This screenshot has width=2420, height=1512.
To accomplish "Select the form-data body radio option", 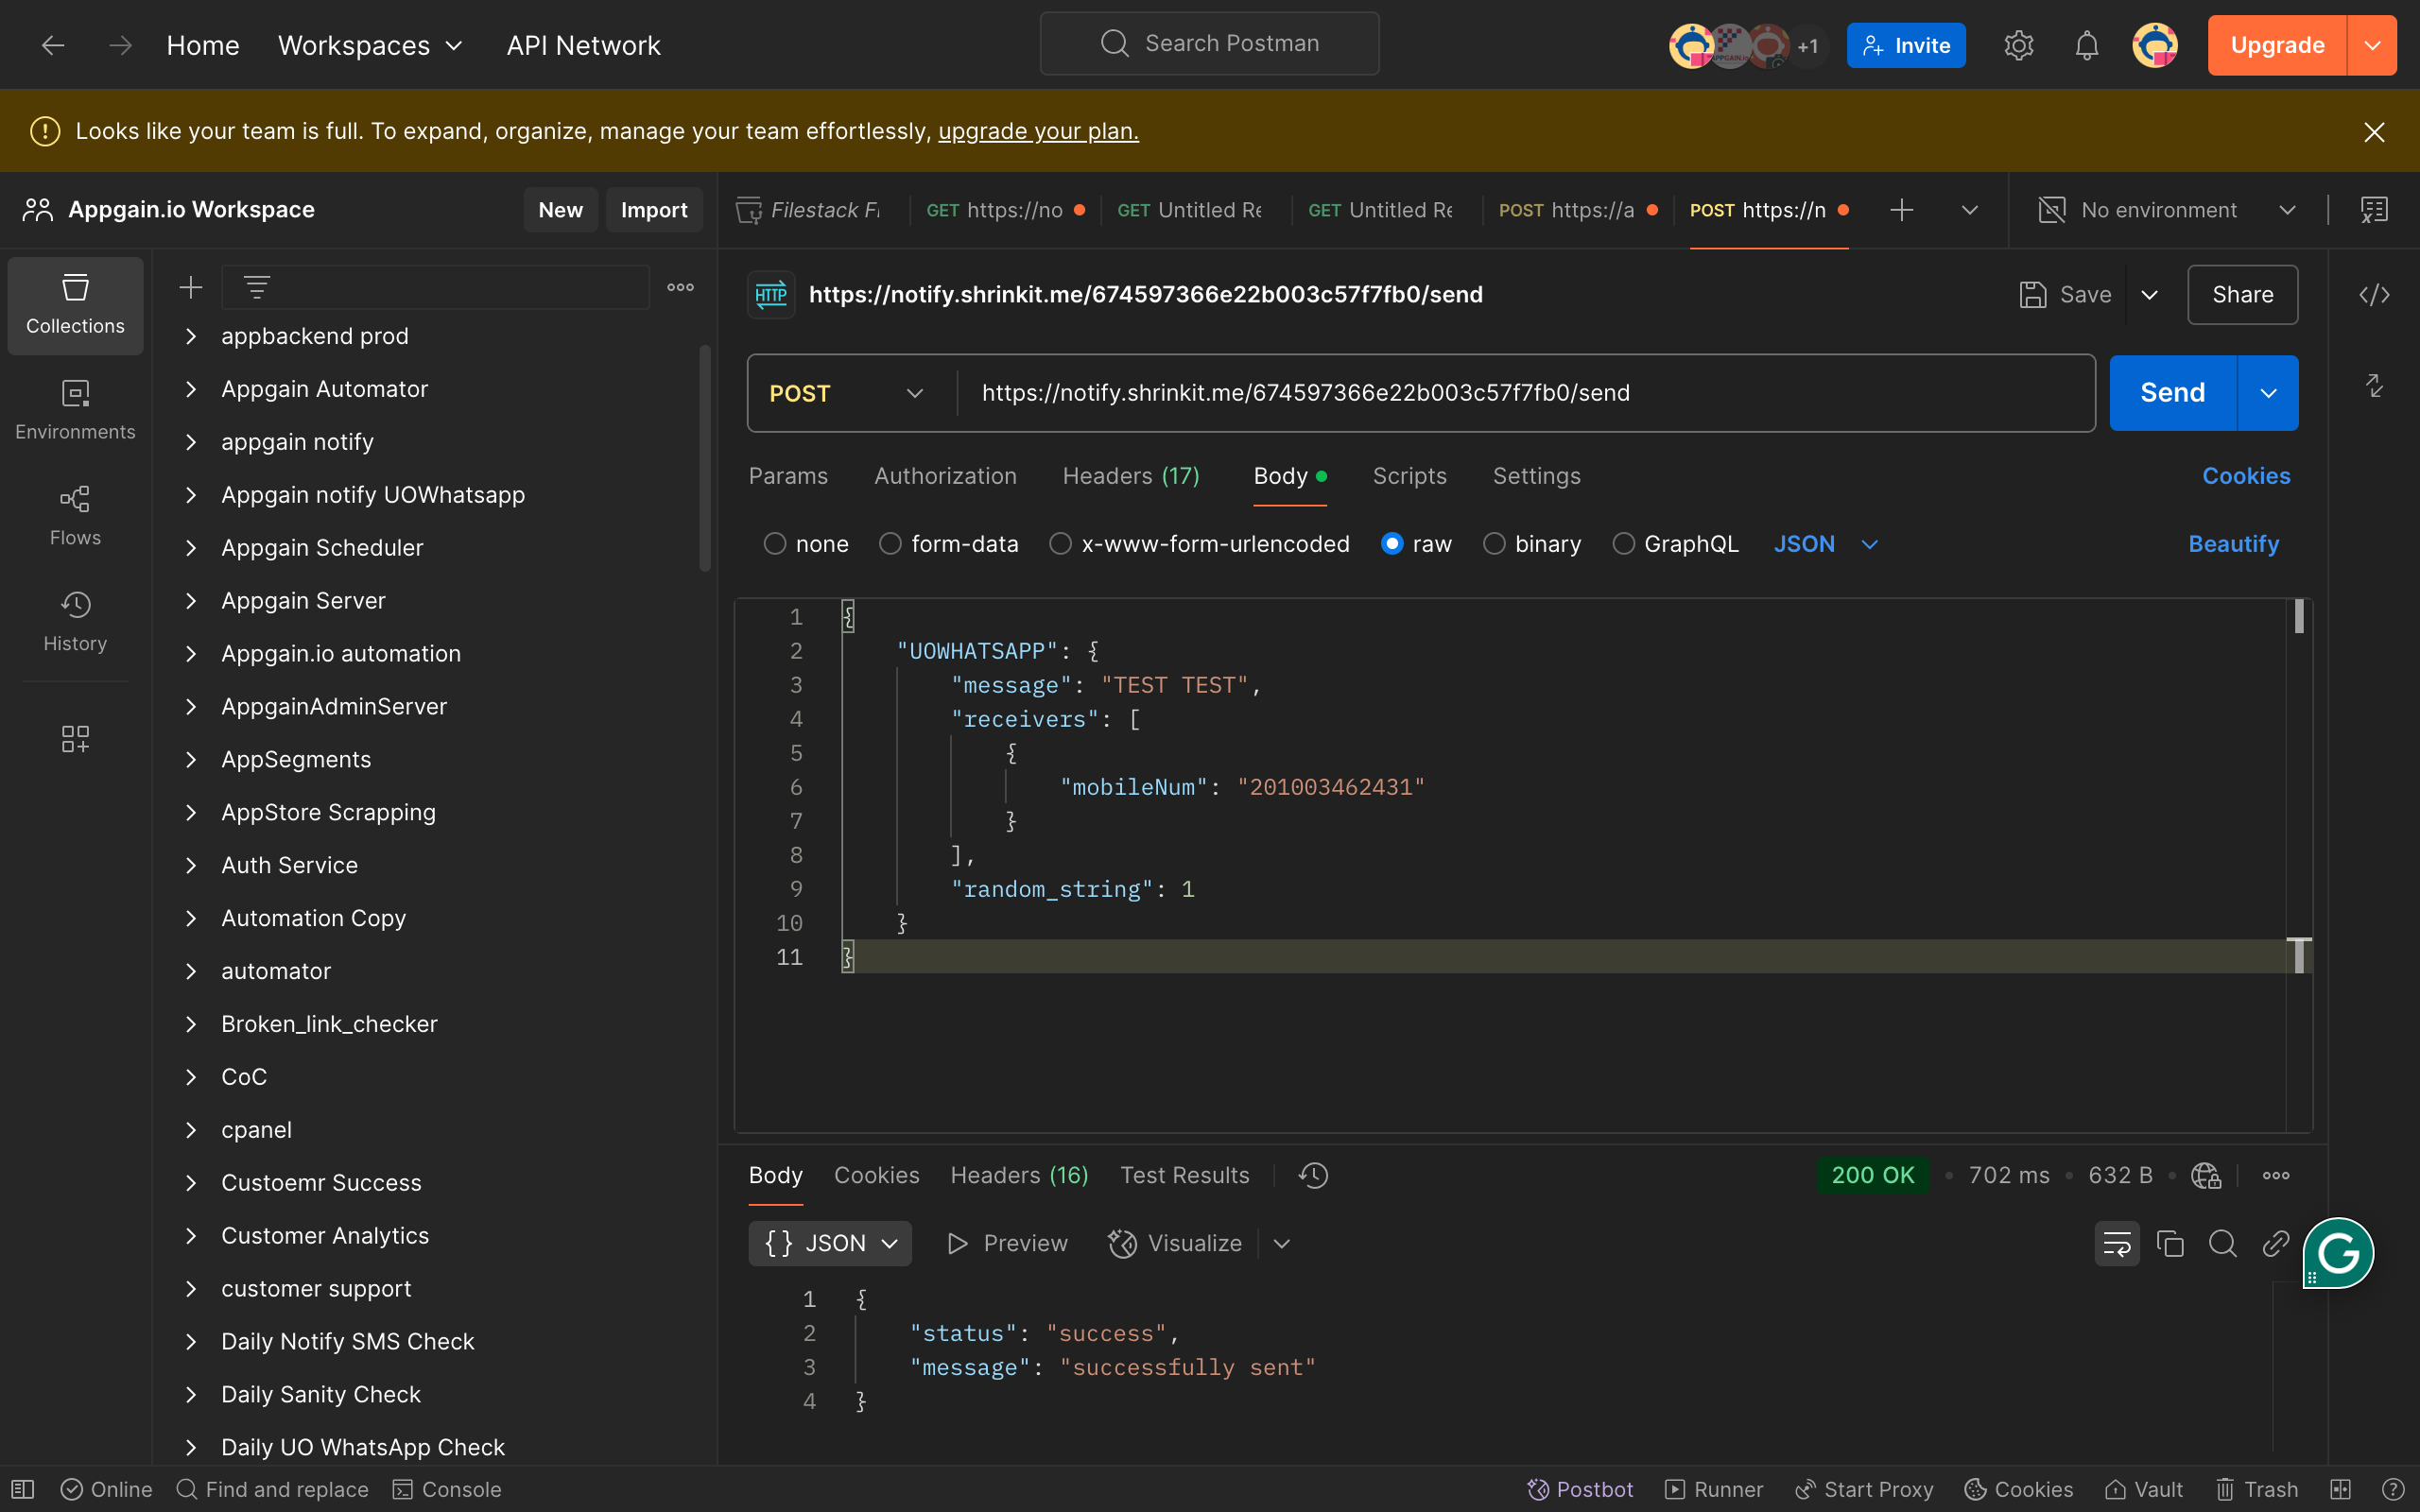I will [x=890, y=544].
